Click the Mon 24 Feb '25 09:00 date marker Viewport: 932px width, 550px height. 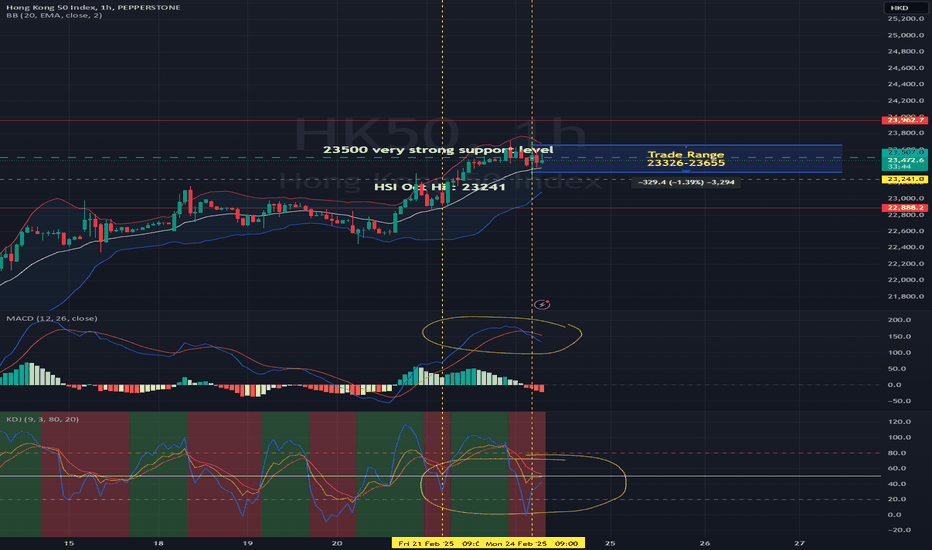pyautogui.click(x=532, y=543)
